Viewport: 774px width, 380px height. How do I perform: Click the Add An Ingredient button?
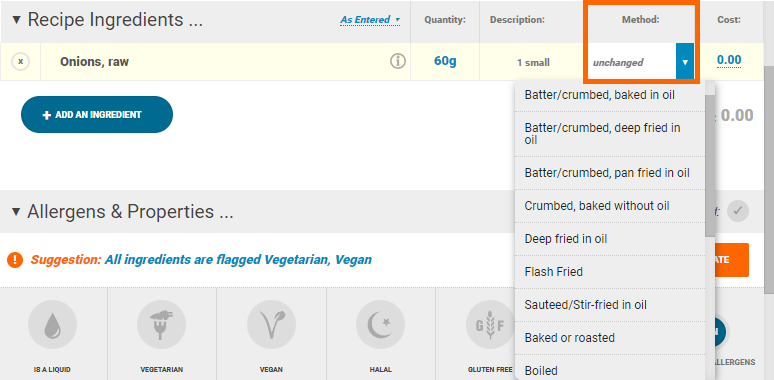pos(97,114)
